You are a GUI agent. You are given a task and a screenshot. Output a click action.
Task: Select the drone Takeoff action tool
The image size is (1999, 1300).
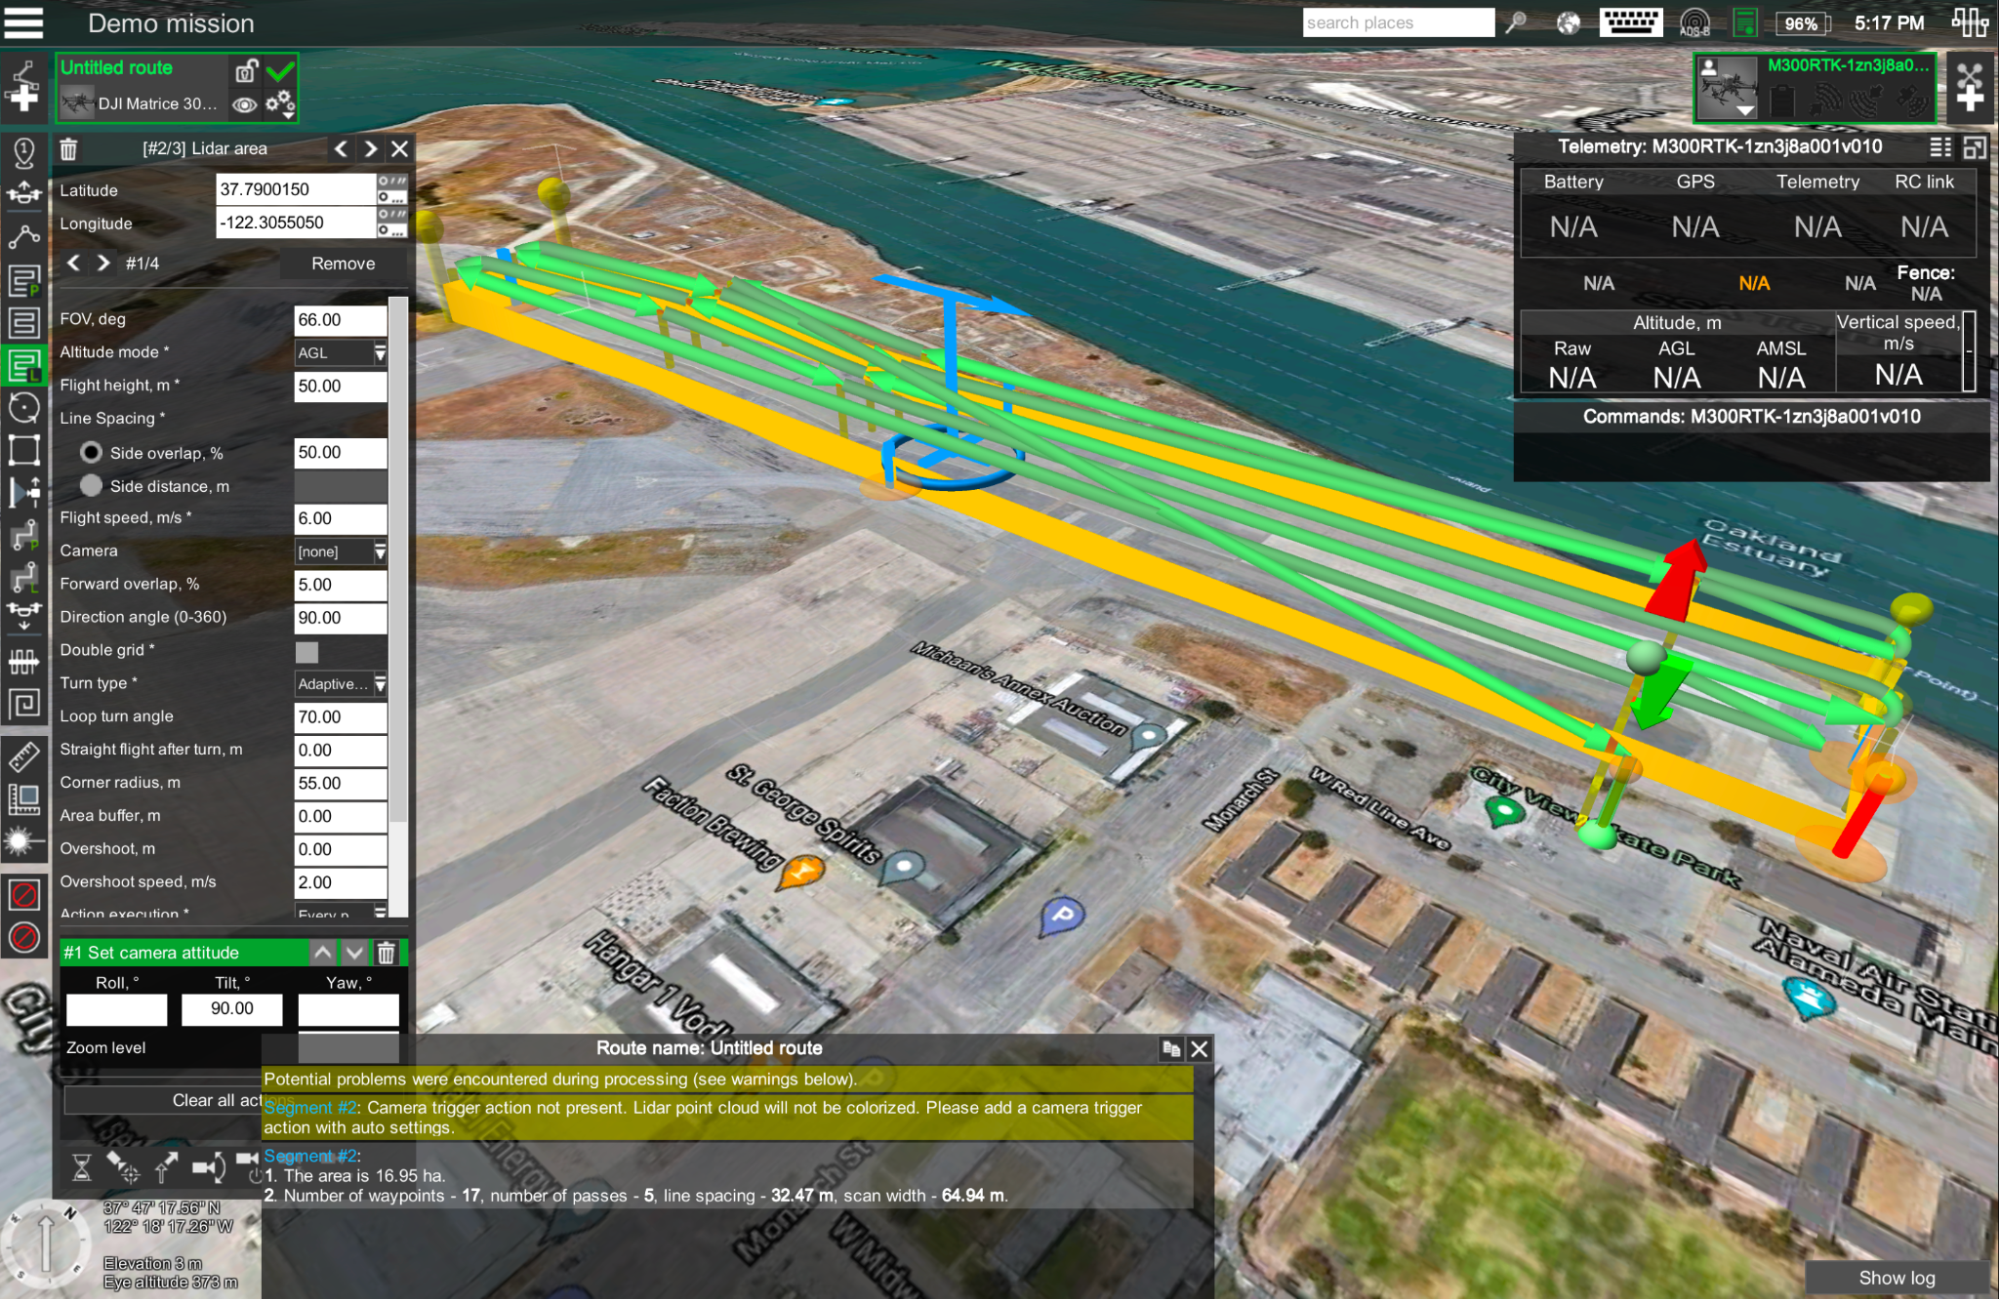pos(24,193)
